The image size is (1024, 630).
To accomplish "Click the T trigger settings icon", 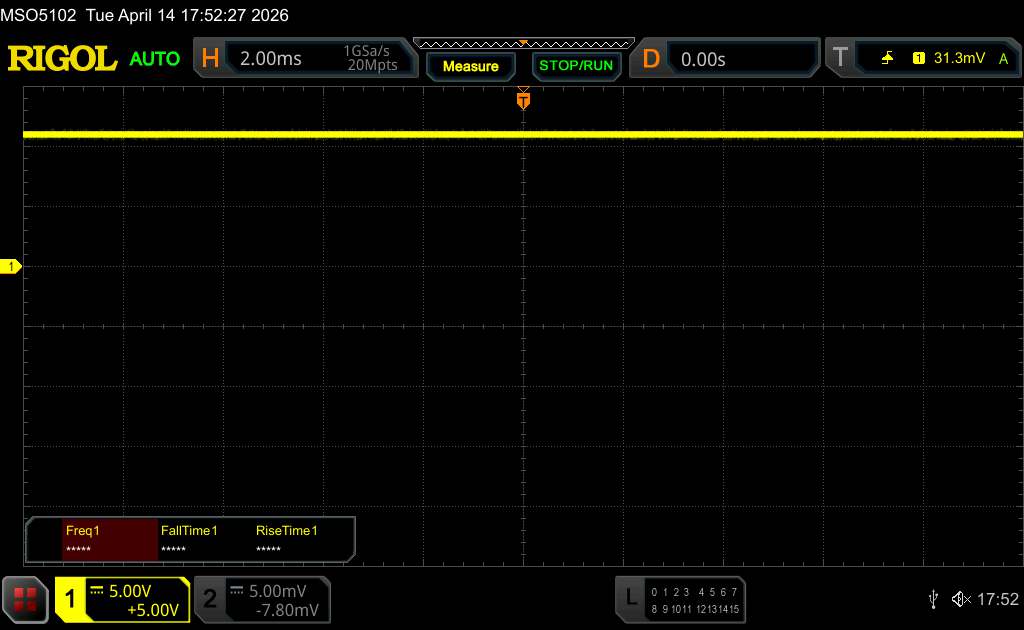I will (x=841, y=59).
